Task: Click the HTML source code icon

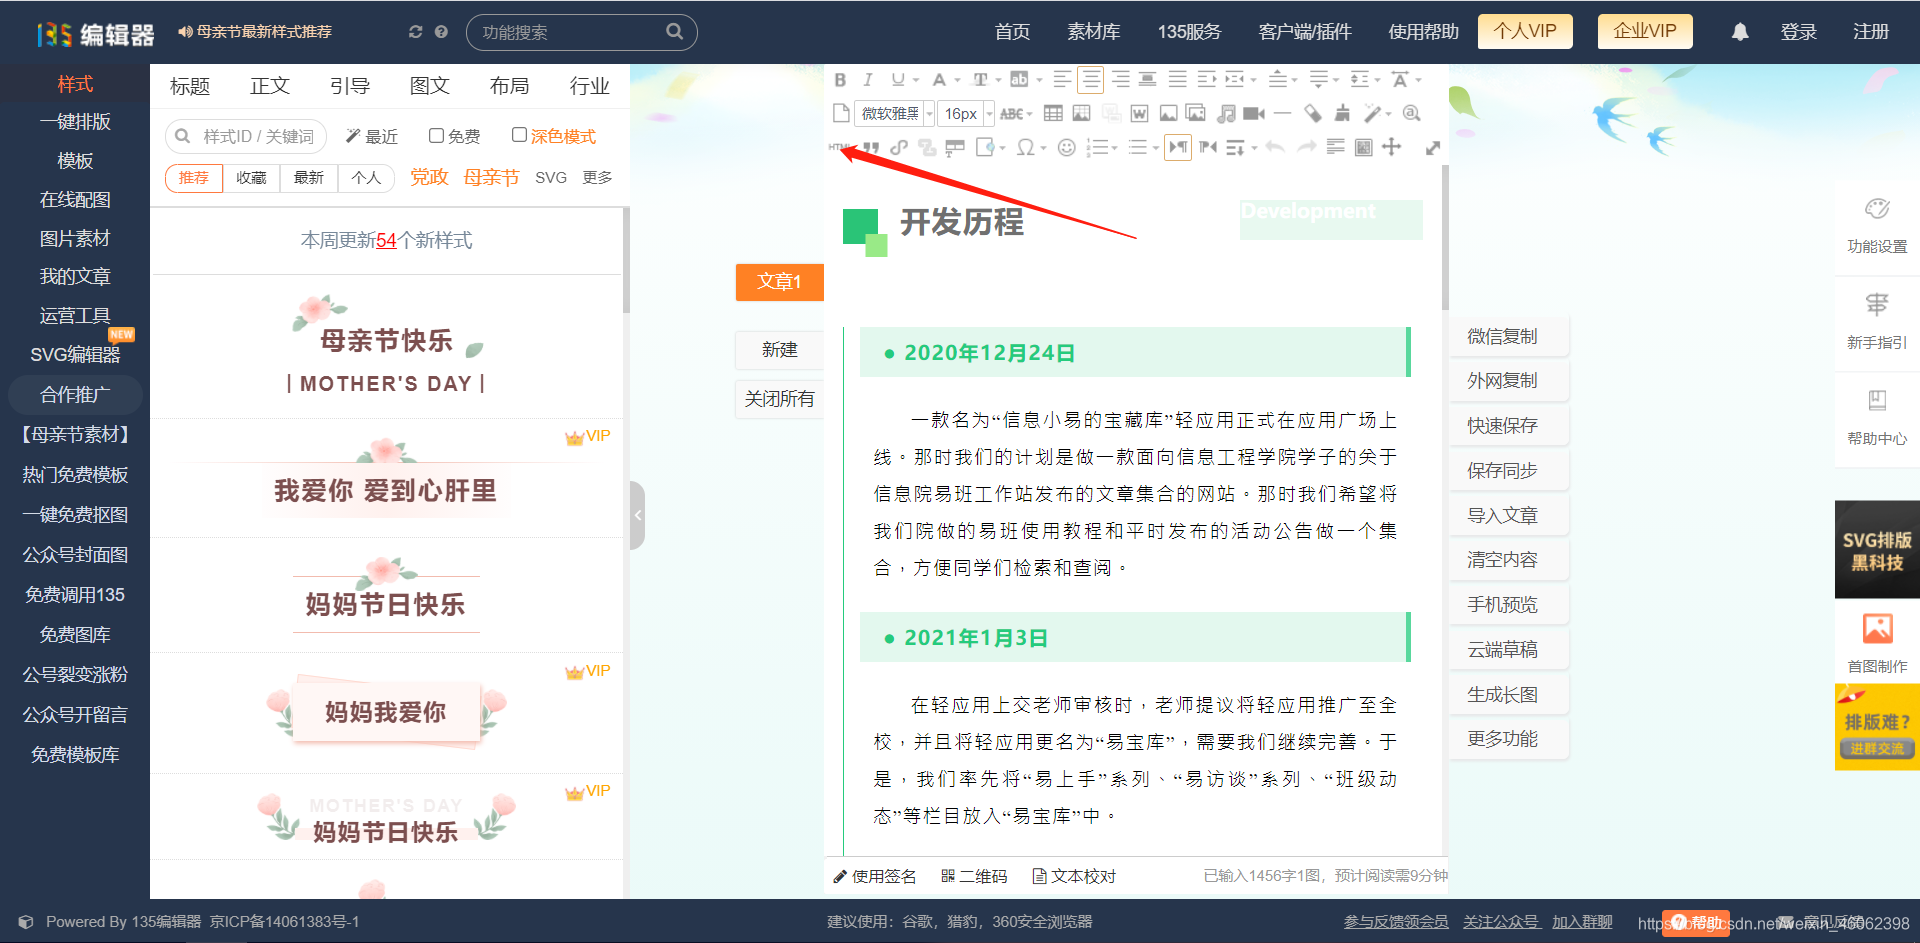Action: coord(839,147)
